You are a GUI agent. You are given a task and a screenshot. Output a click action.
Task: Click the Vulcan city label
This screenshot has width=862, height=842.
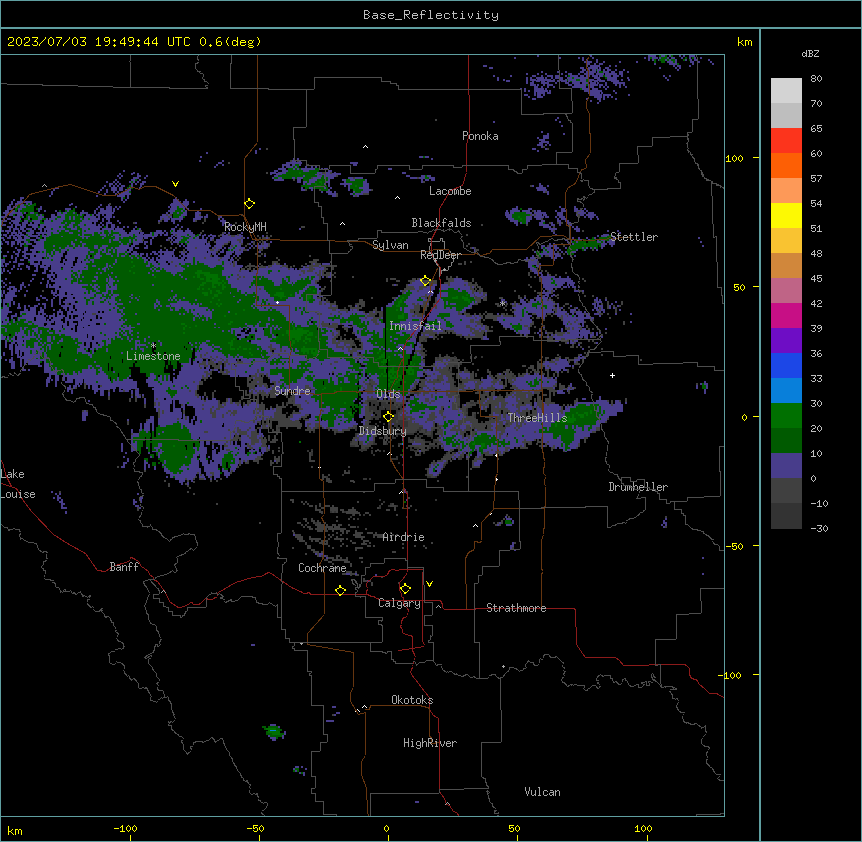[543, 792]
